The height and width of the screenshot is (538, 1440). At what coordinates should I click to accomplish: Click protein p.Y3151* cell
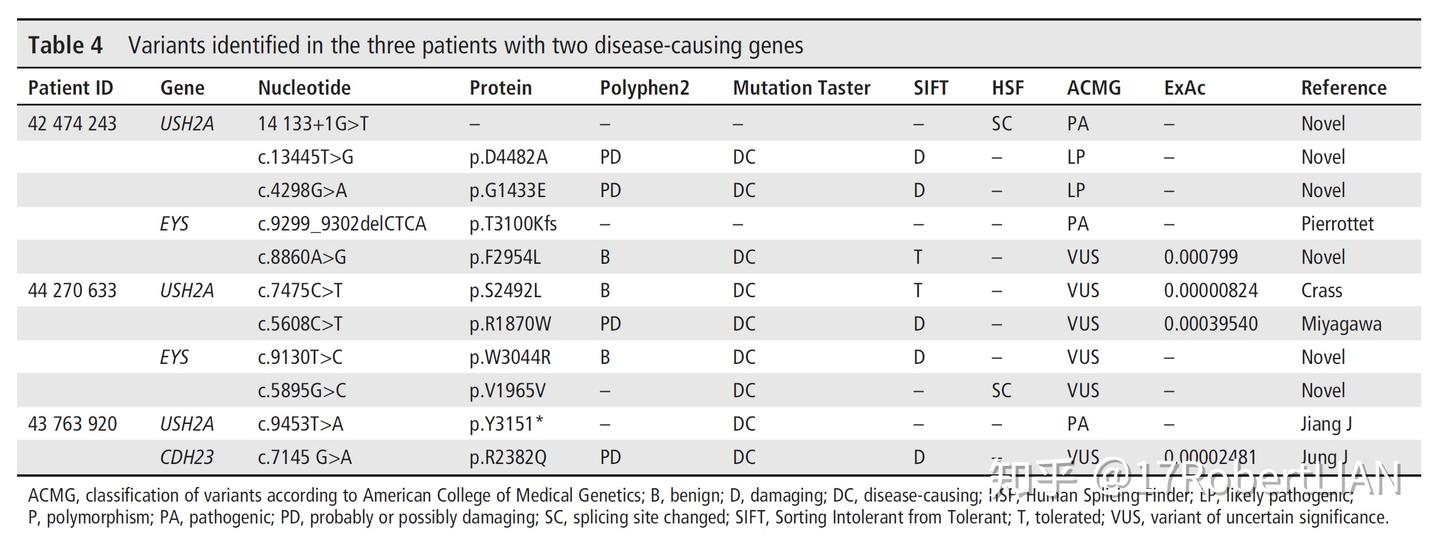click(506, 424)
